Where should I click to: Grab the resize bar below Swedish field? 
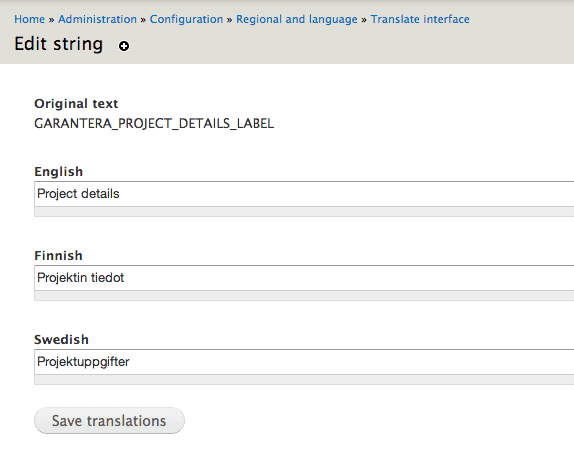click(x=304, y=380)
